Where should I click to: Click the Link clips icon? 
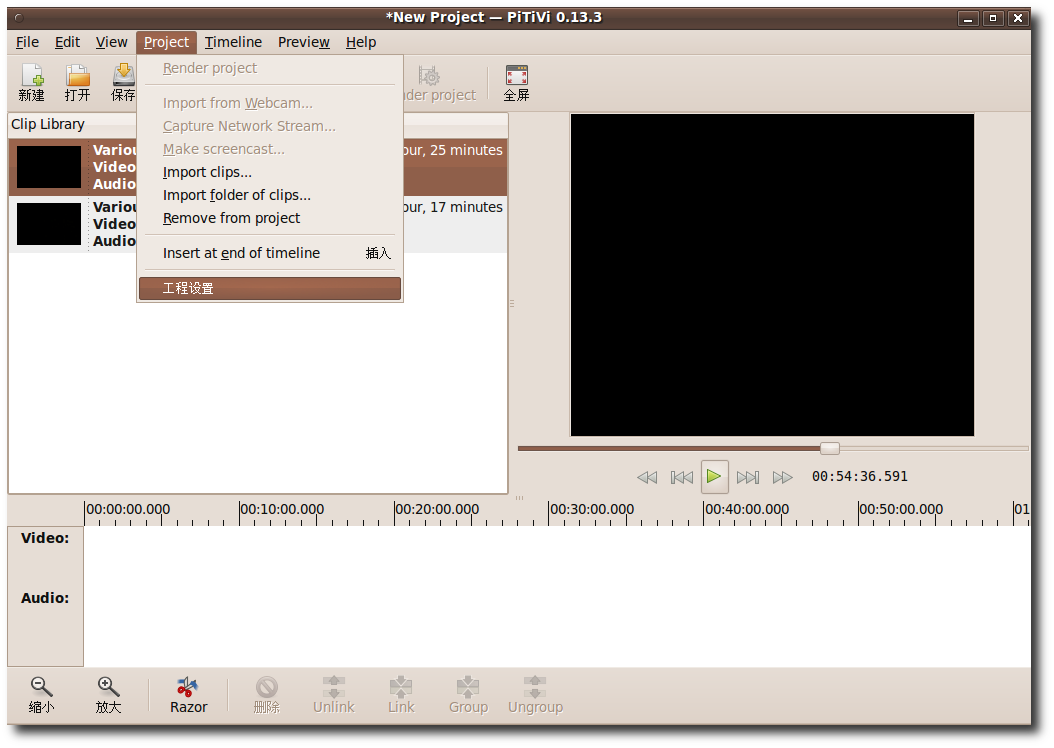401,695
